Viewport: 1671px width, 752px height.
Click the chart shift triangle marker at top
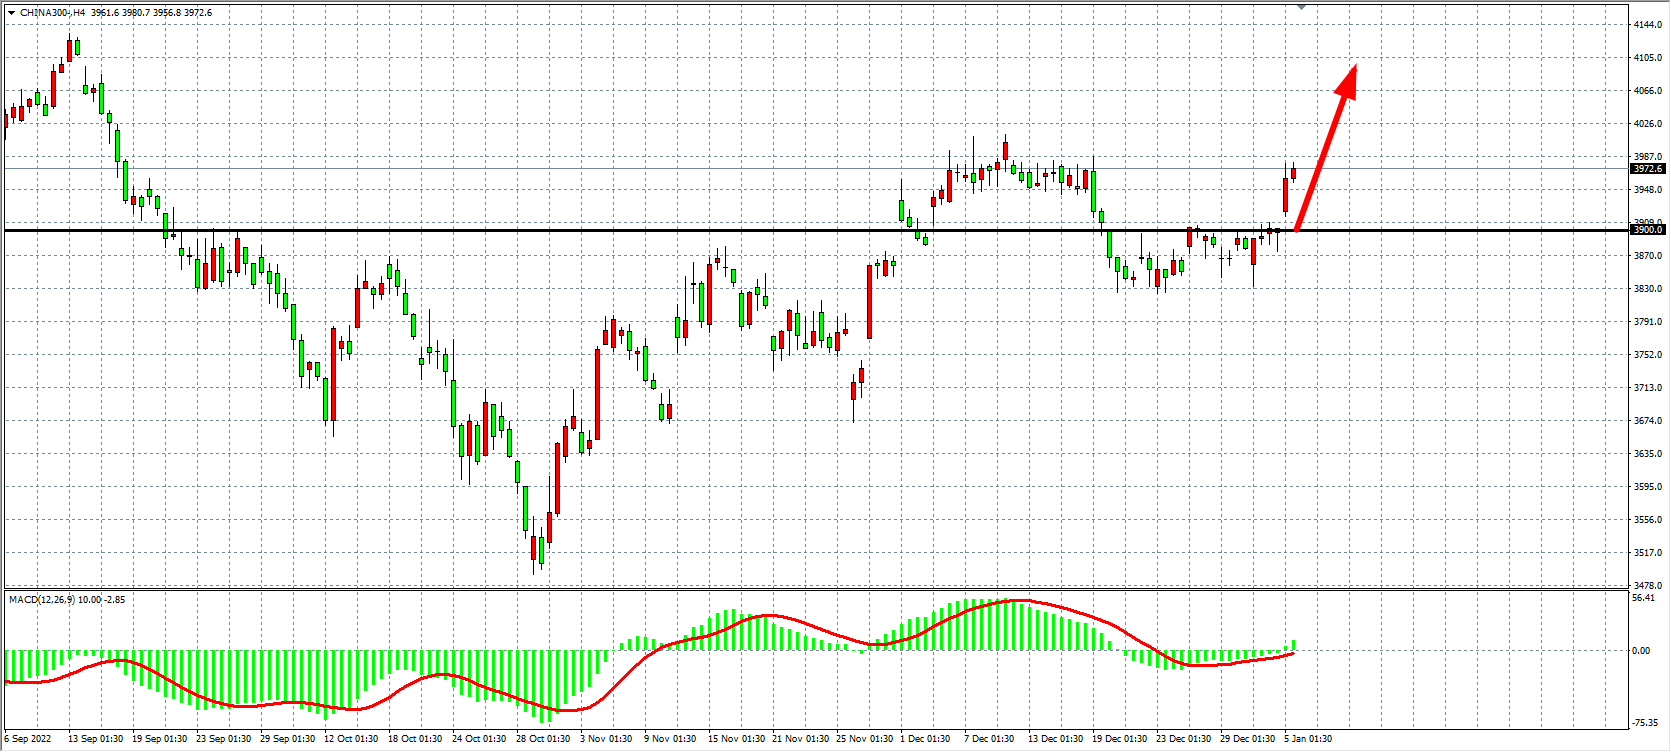click(1301, 7)
